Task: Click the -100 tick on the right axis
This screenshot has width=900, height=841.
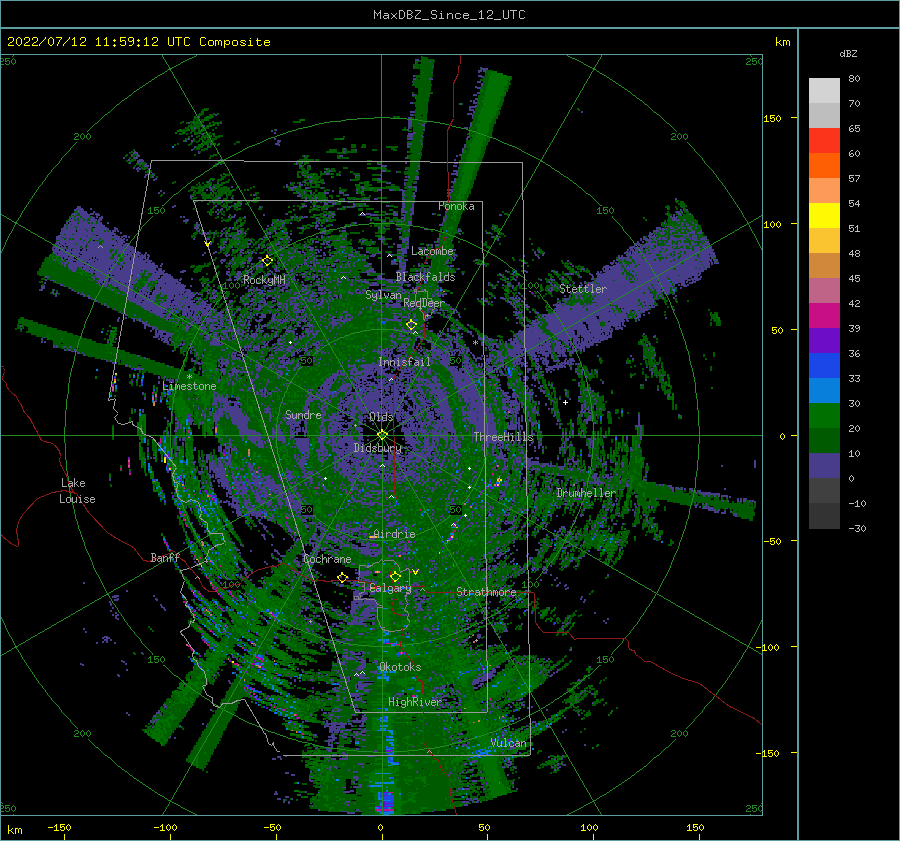Action: pos(767,647)
